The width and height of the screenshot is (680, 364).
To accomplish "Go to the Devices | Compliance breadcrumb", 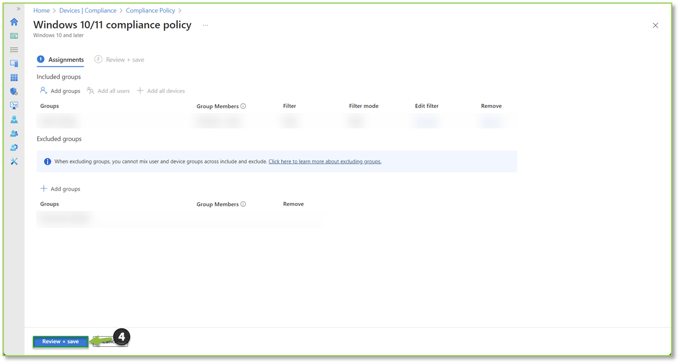I will pos(88,10).
